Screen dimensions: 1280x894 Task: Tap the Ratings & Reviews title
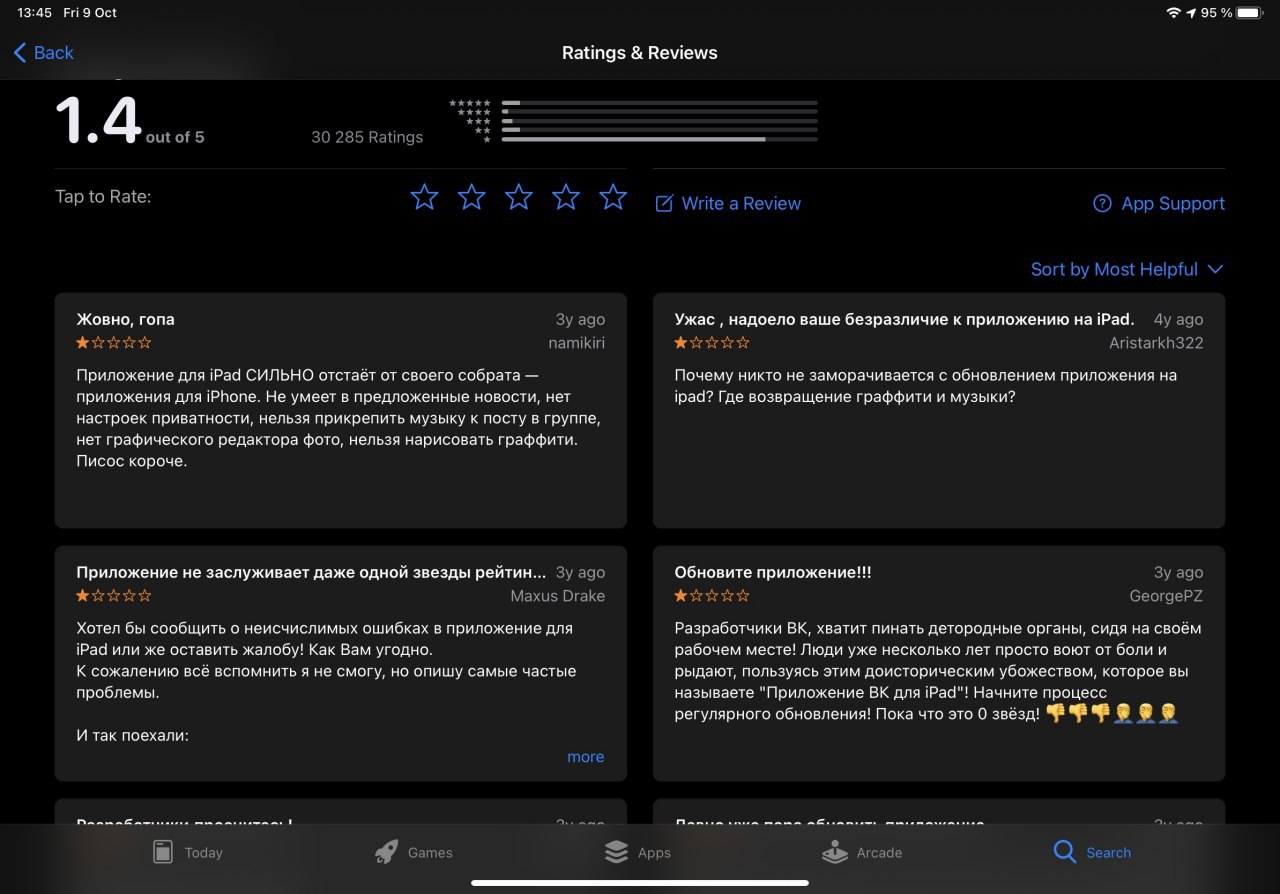pyautogui.click(x=640, y=53)
